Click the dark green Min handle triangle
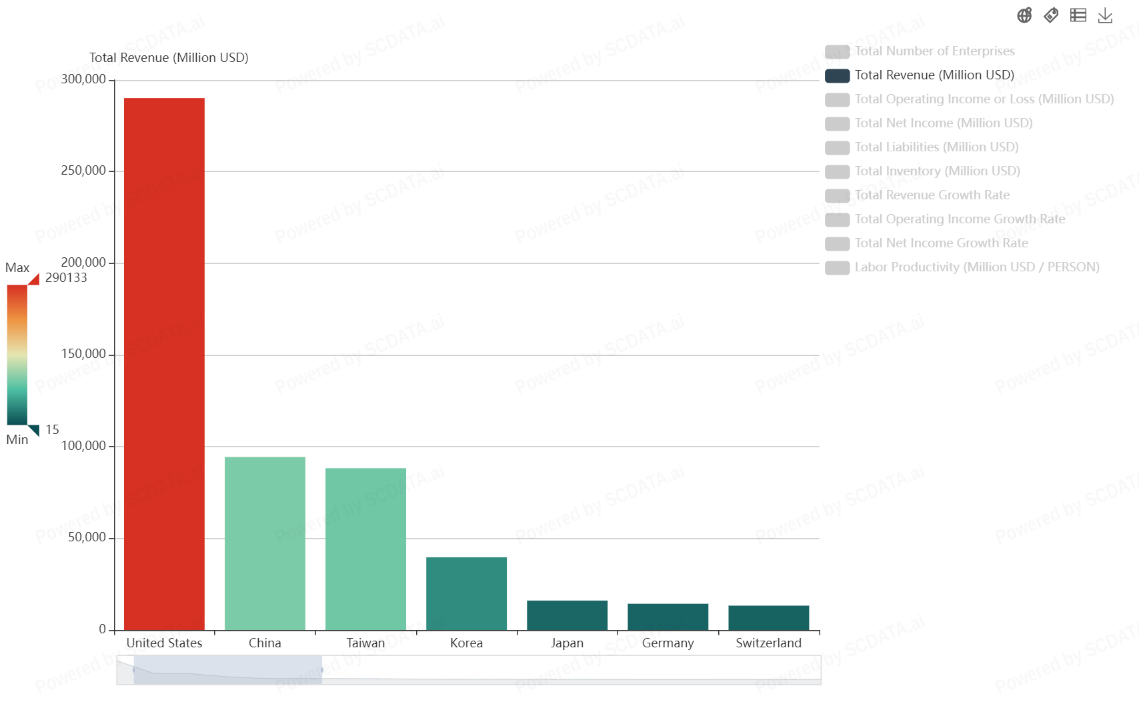This screenshot has height=710, width=1139. click(33, 430)
